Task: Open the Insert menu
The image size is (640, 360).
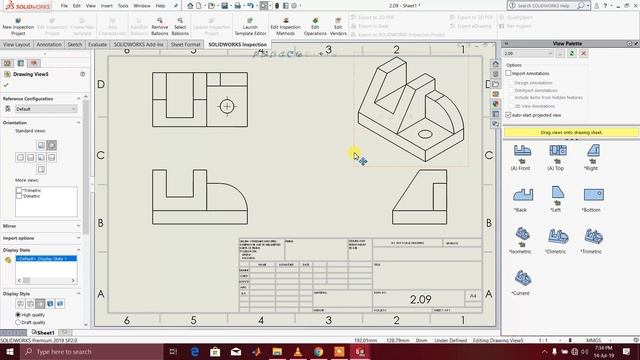Action: (x=107, y=6)
